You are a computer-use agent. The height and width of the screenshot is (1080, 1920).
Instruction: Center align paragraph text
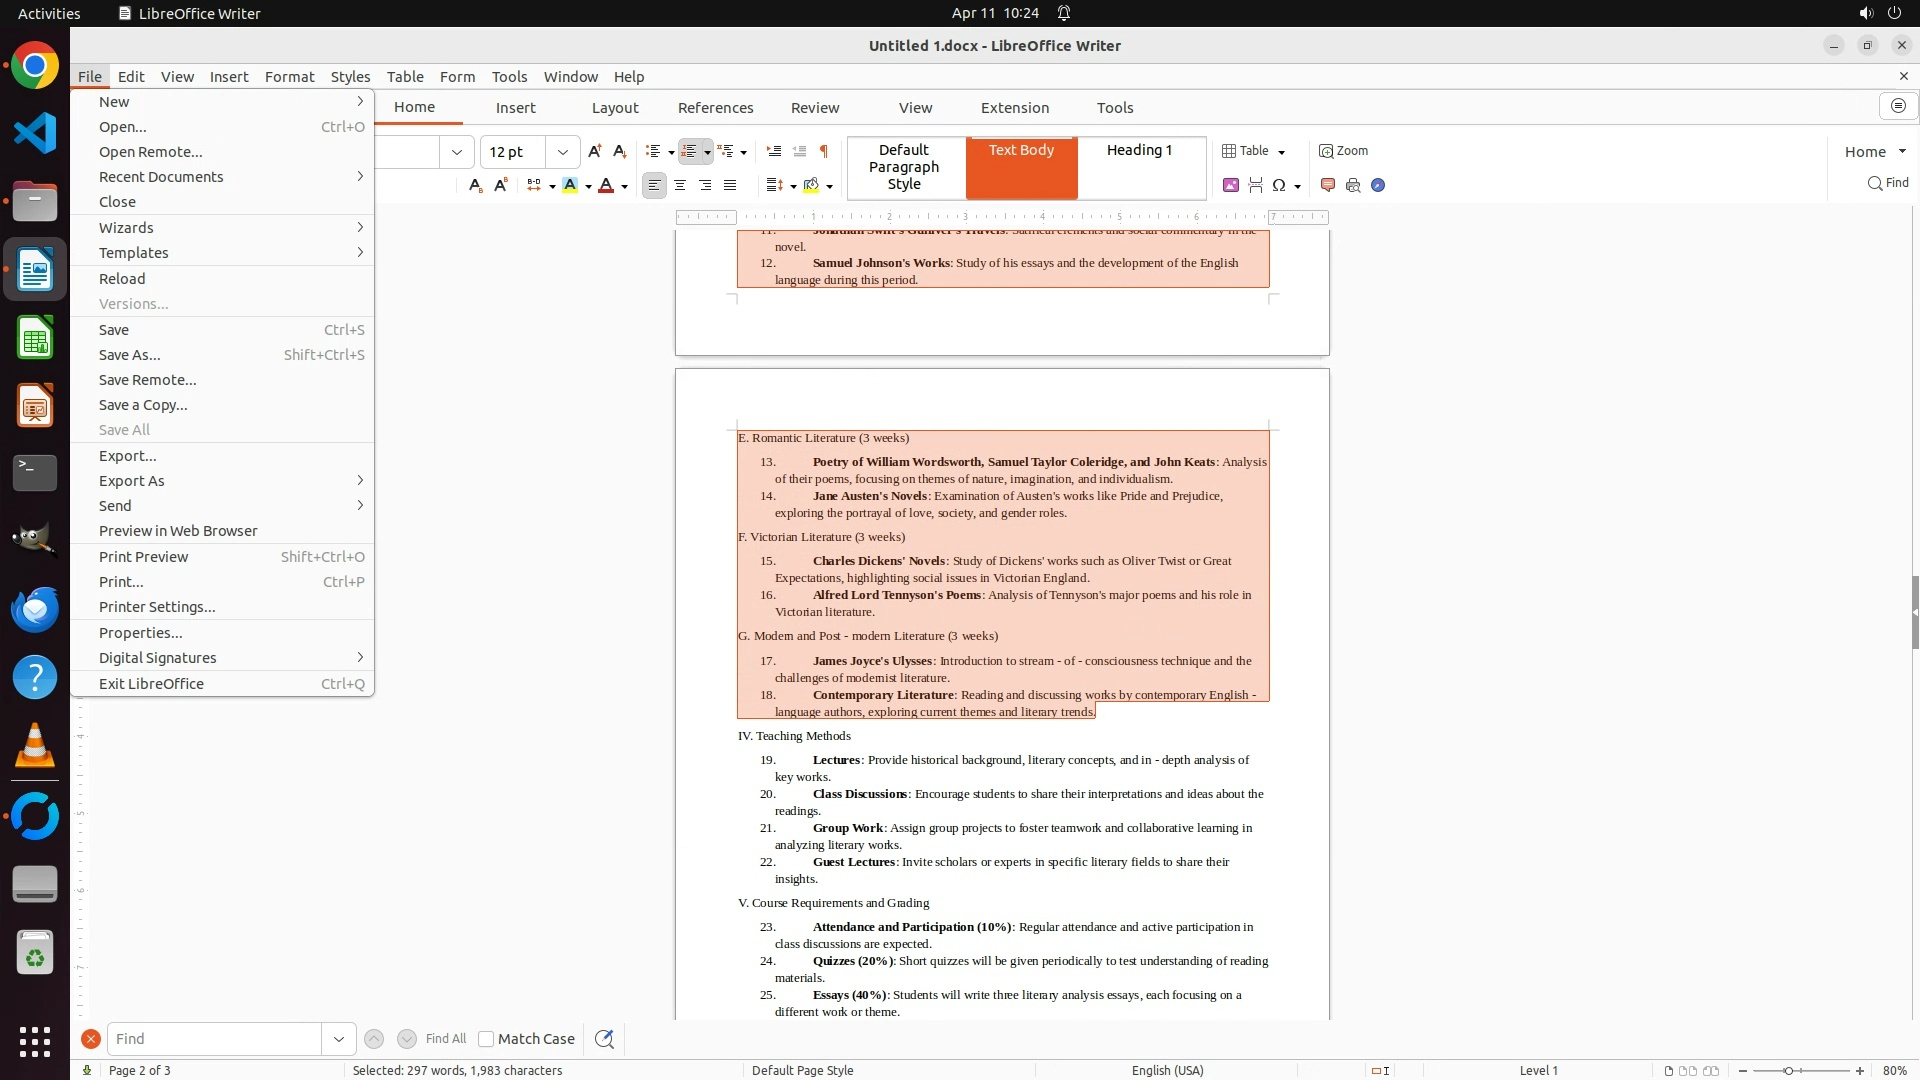(680, 185)
